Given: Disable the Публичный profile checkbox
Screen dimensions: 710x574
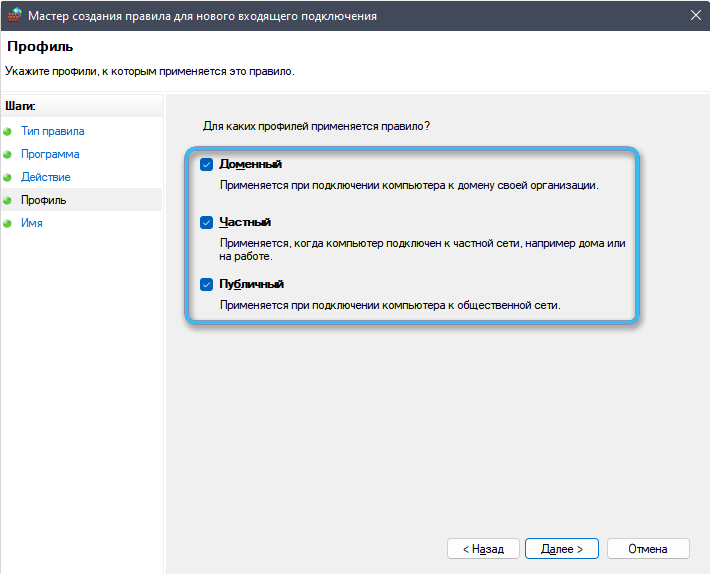Looking at the screenshot, I should (206, 284).
